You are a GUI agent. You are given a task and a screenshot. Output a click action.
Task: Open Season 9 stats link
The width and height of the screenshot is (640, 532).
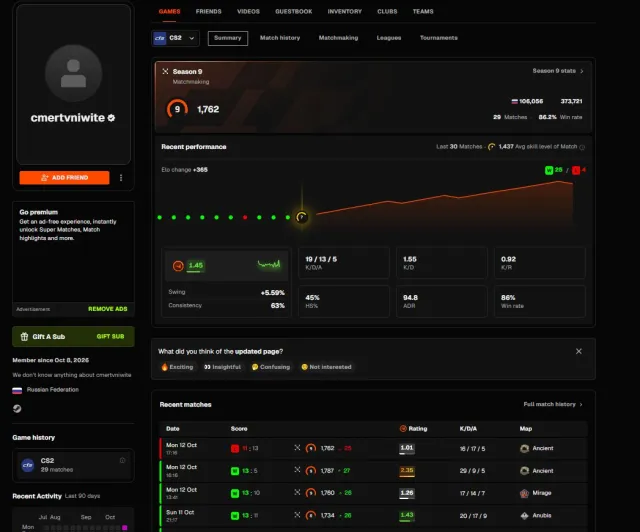558,71
